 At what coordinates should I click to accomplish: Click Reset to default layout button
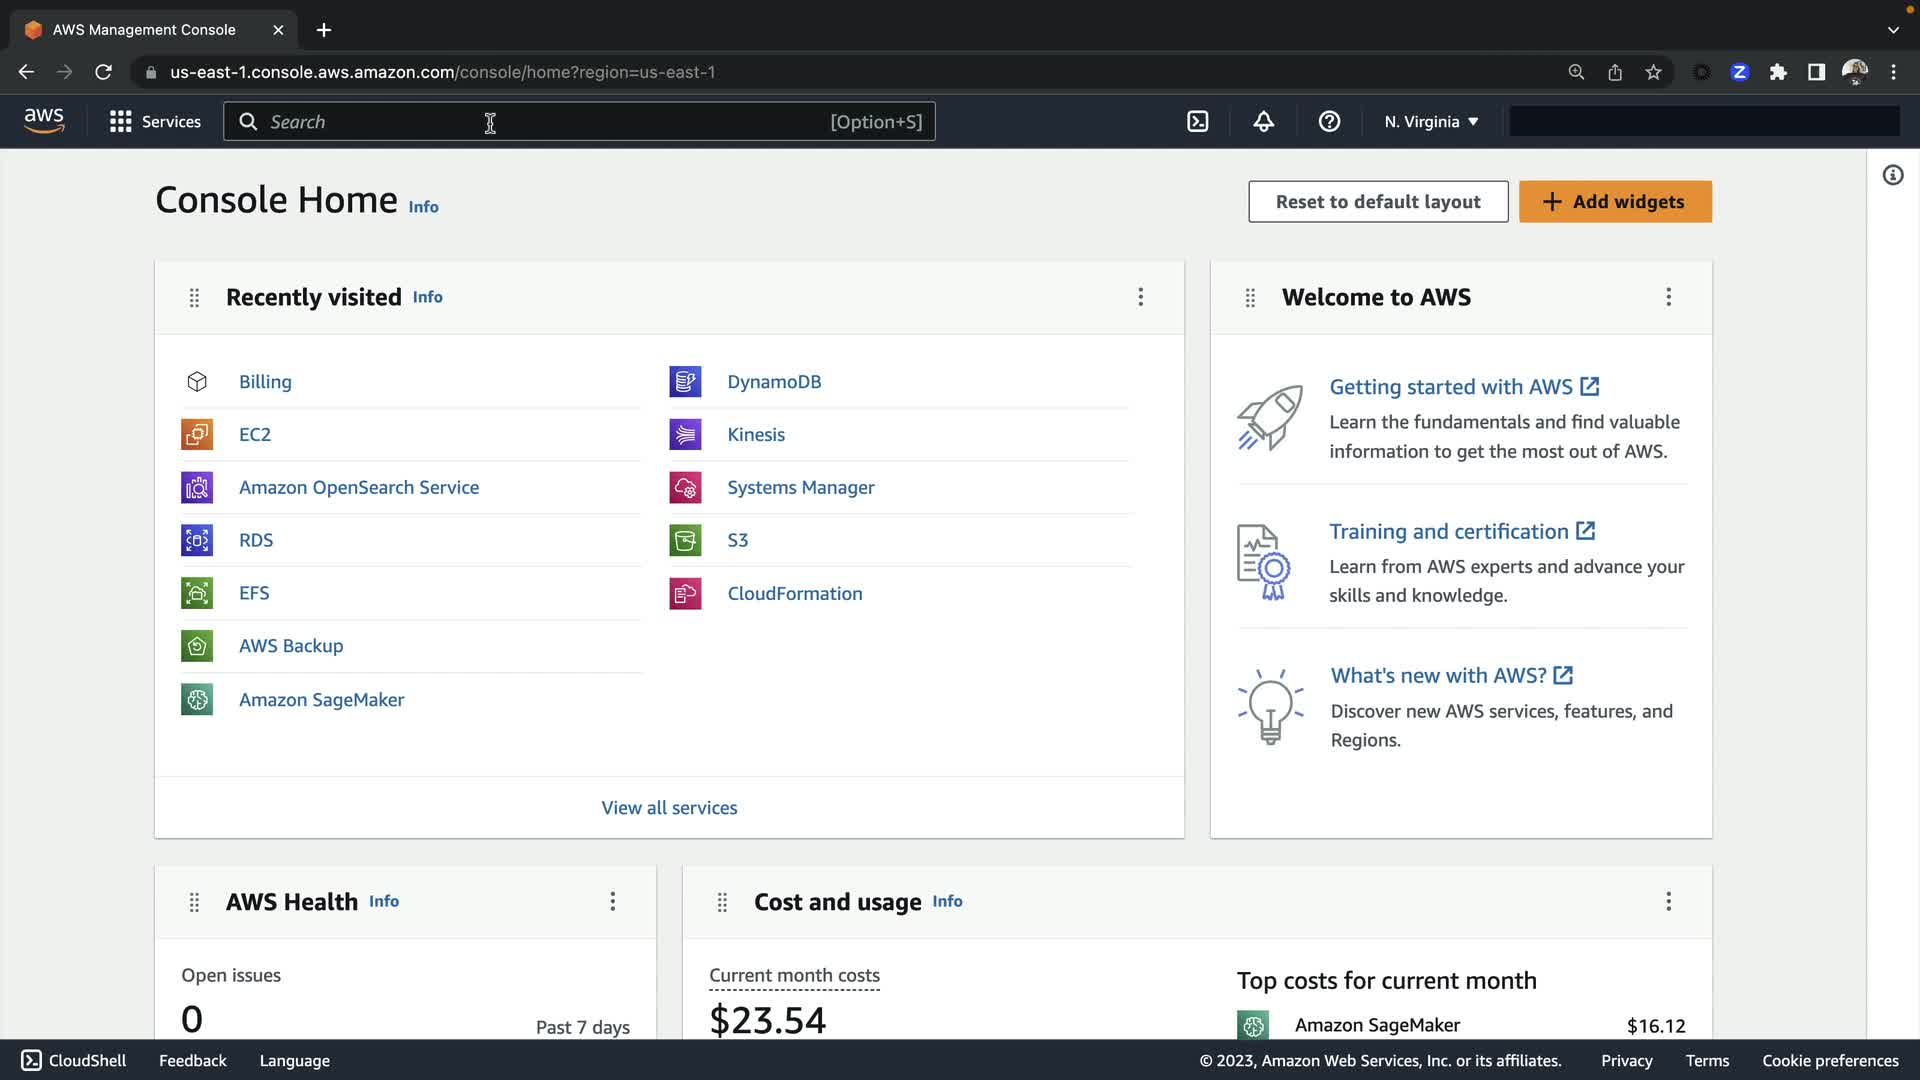1377,201
